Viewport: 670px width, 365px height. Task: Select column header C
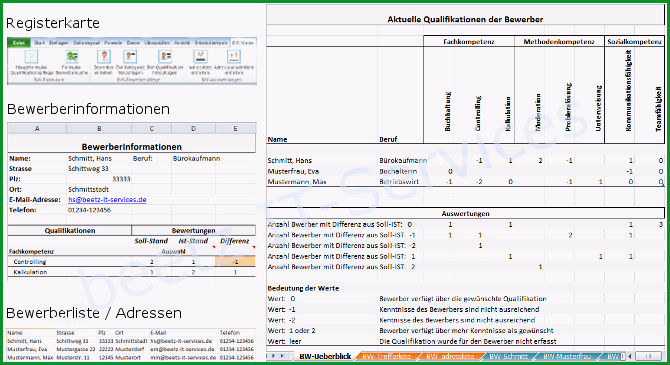coord(152,128)
